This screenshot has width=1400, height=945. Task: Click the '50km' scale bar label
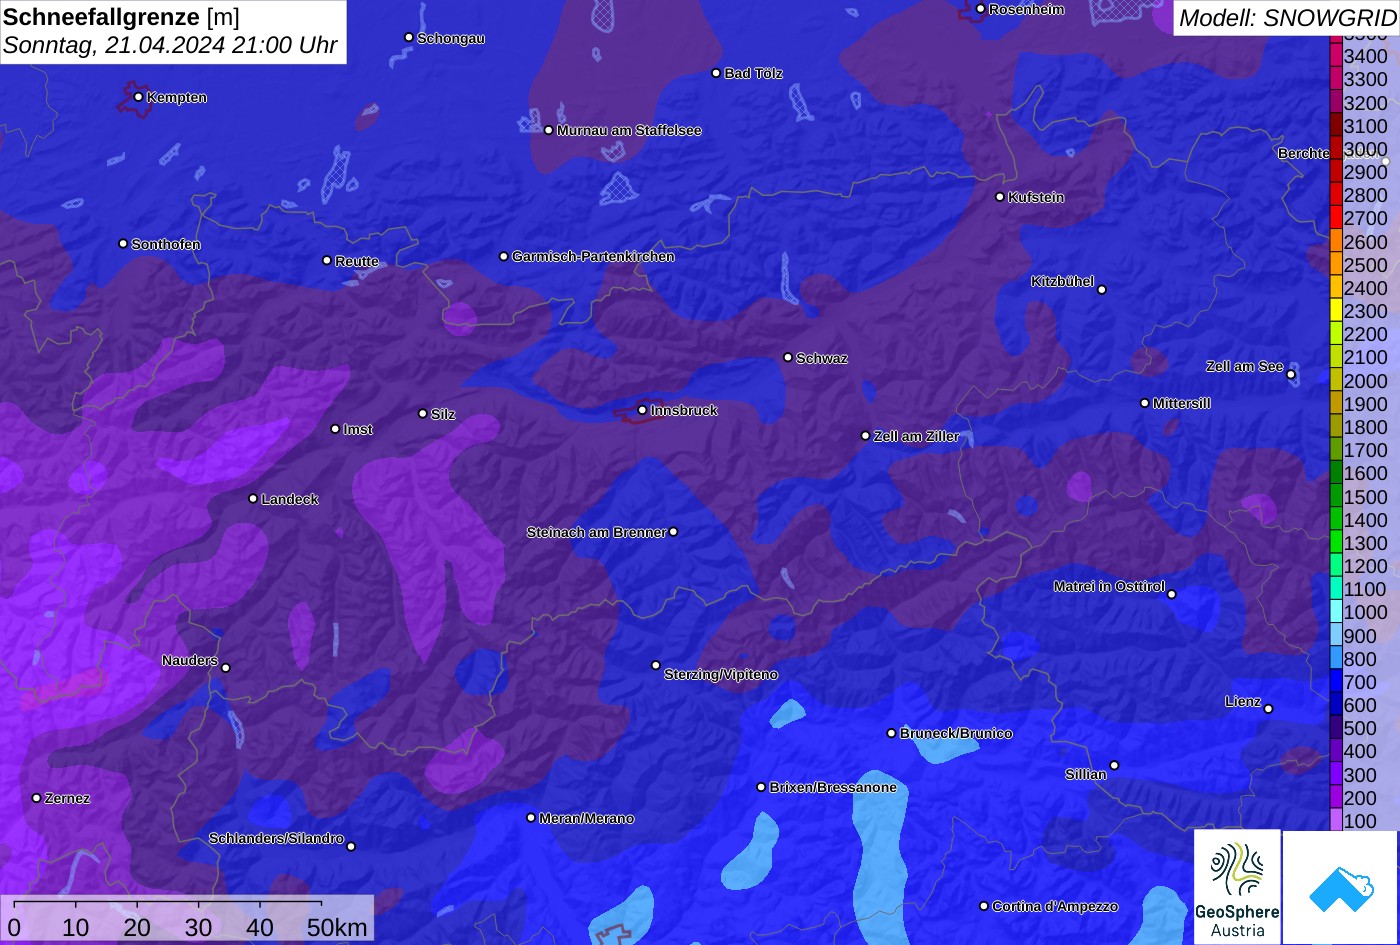(337, 927)
